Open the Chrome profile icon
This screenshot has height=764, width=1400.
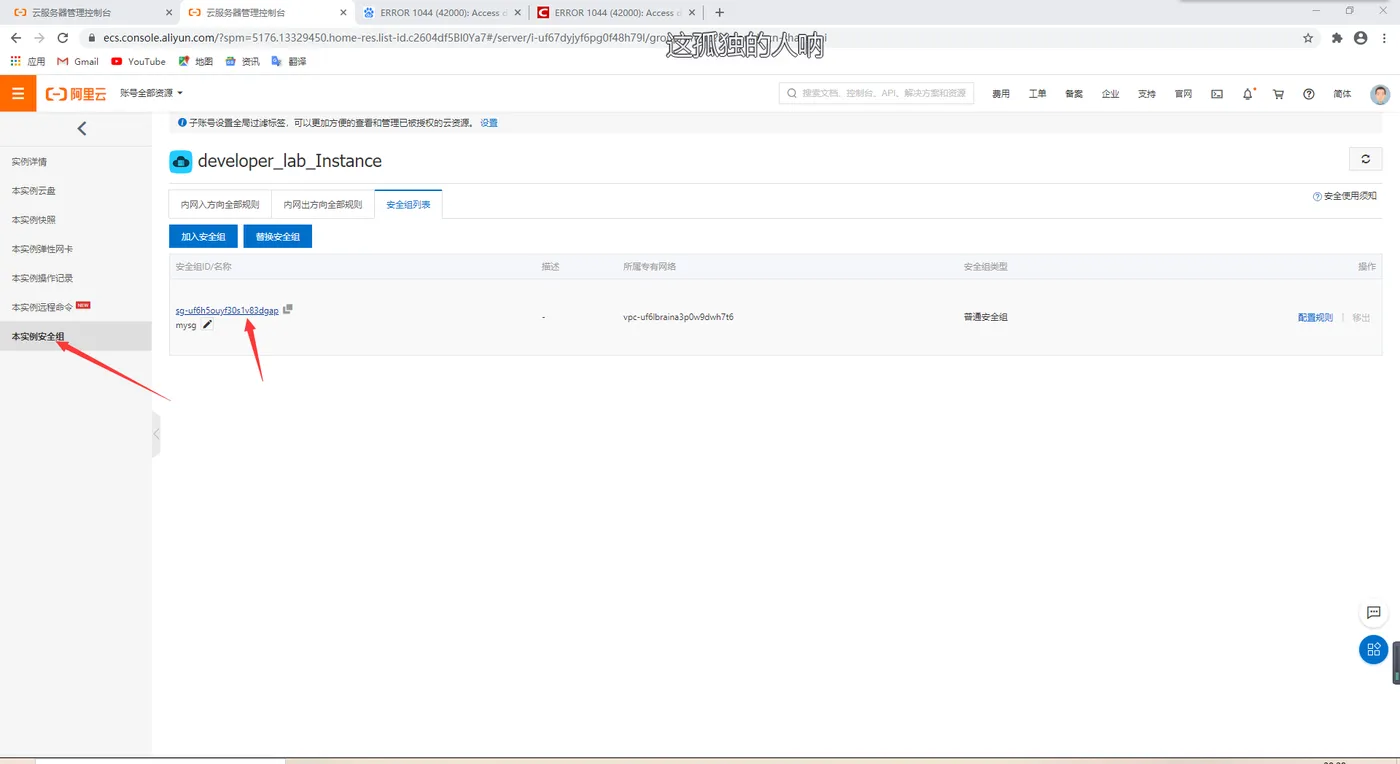(x=1360, y=38)
